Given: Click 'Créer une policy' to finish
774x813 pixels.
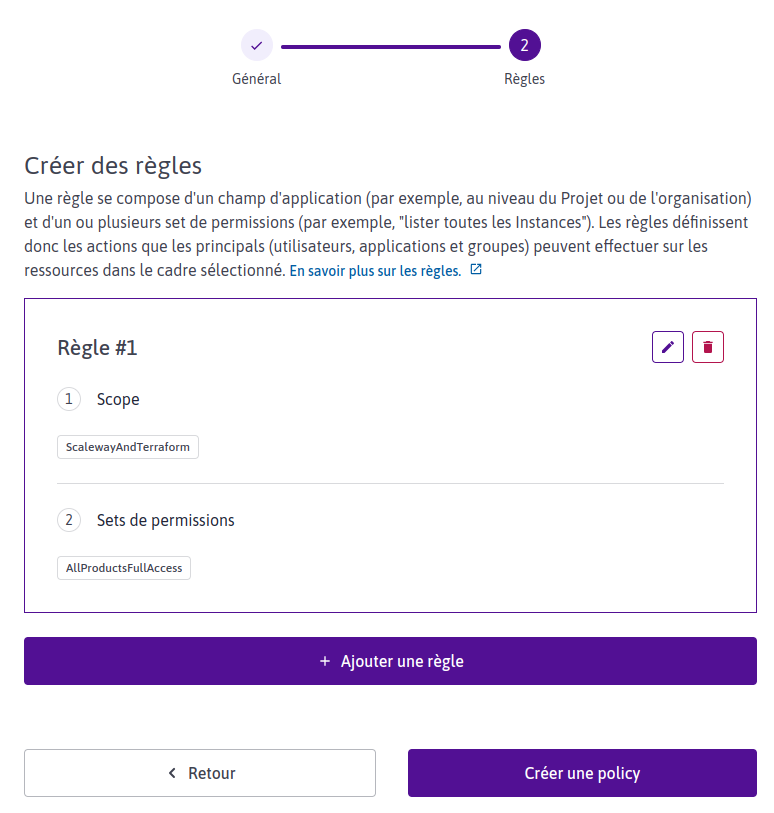Looking at the screenshot, I should 582,773.
